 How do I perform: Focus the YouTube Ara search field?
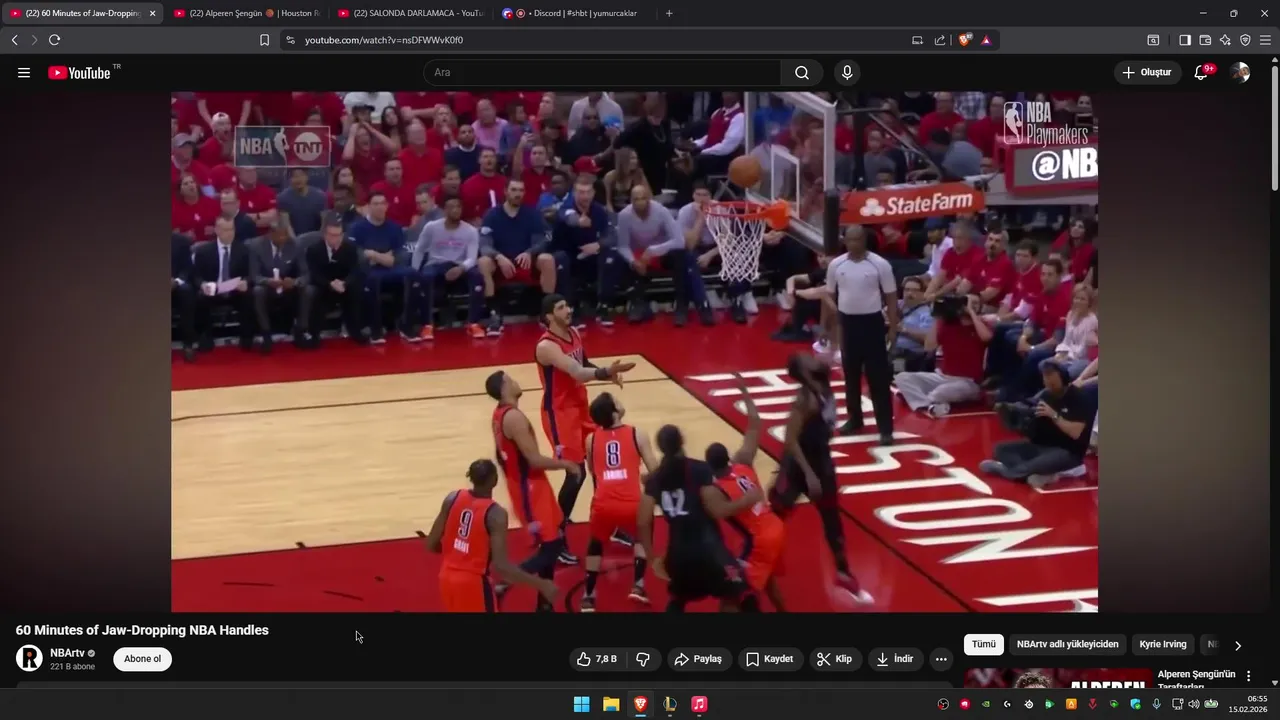603,73
